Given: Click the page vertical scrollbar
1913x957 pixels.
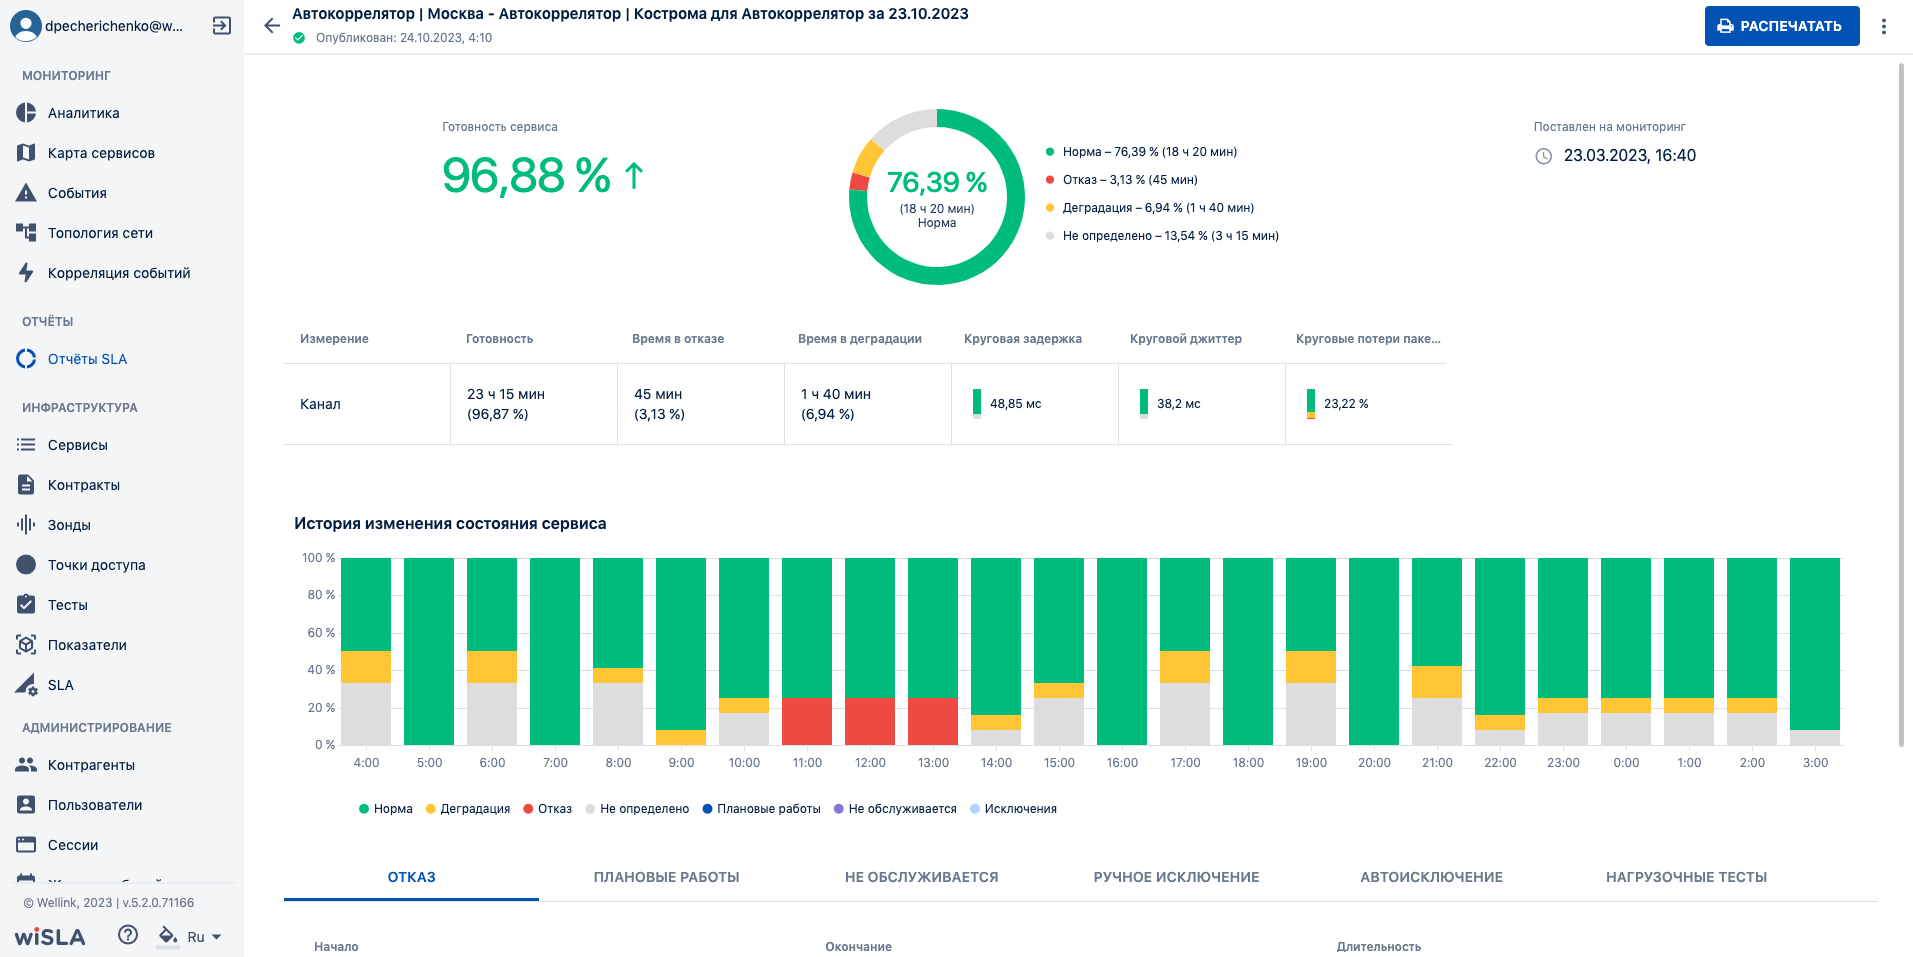Looking at the screenshot, I should tap(1902, 404).
